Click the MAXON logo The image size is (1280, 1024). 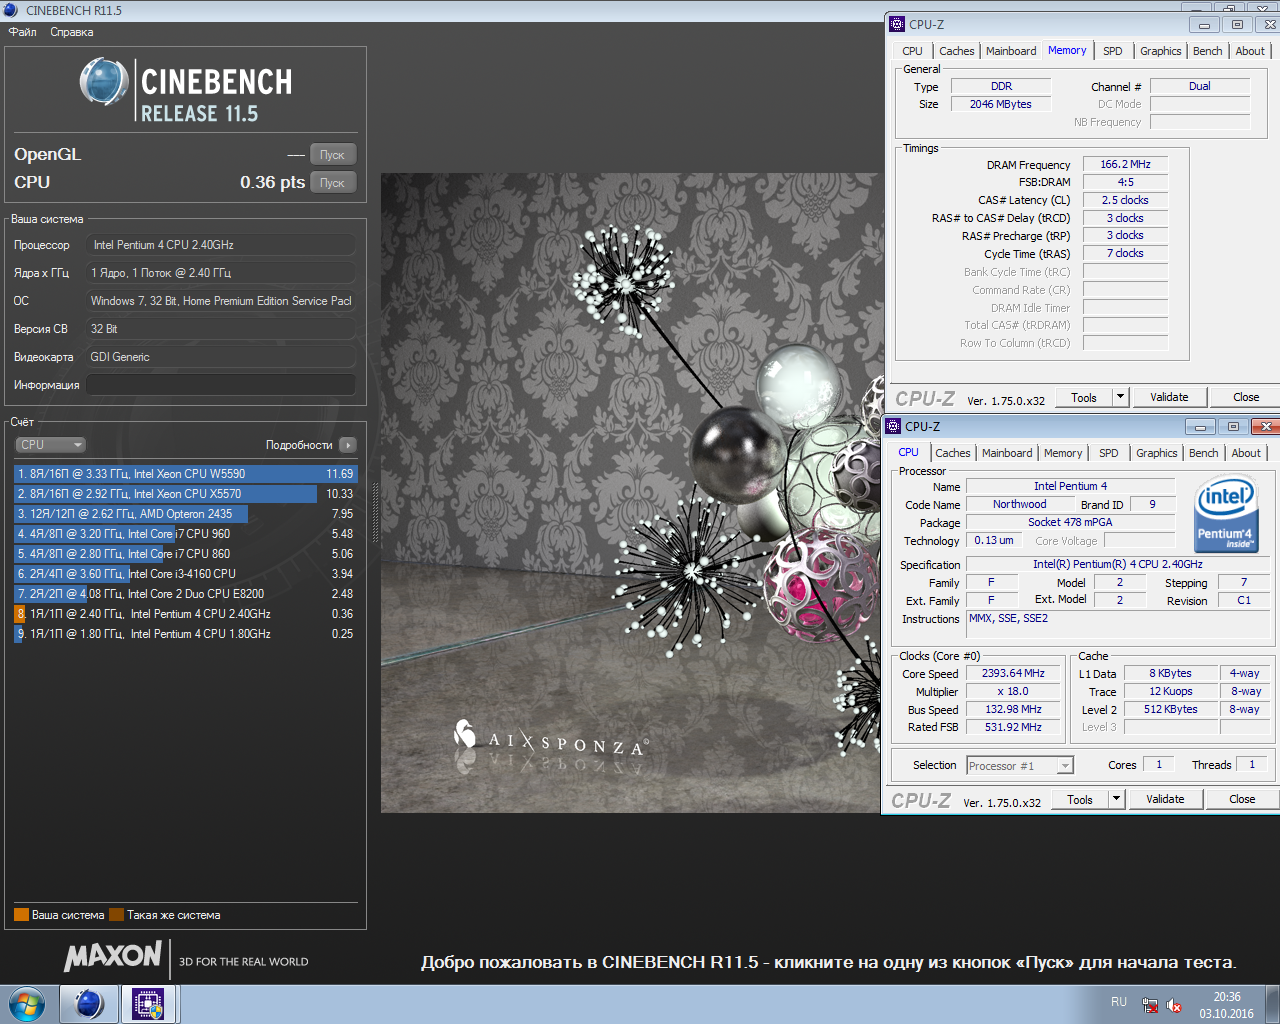pyautogui.click(x=113, y=957)
